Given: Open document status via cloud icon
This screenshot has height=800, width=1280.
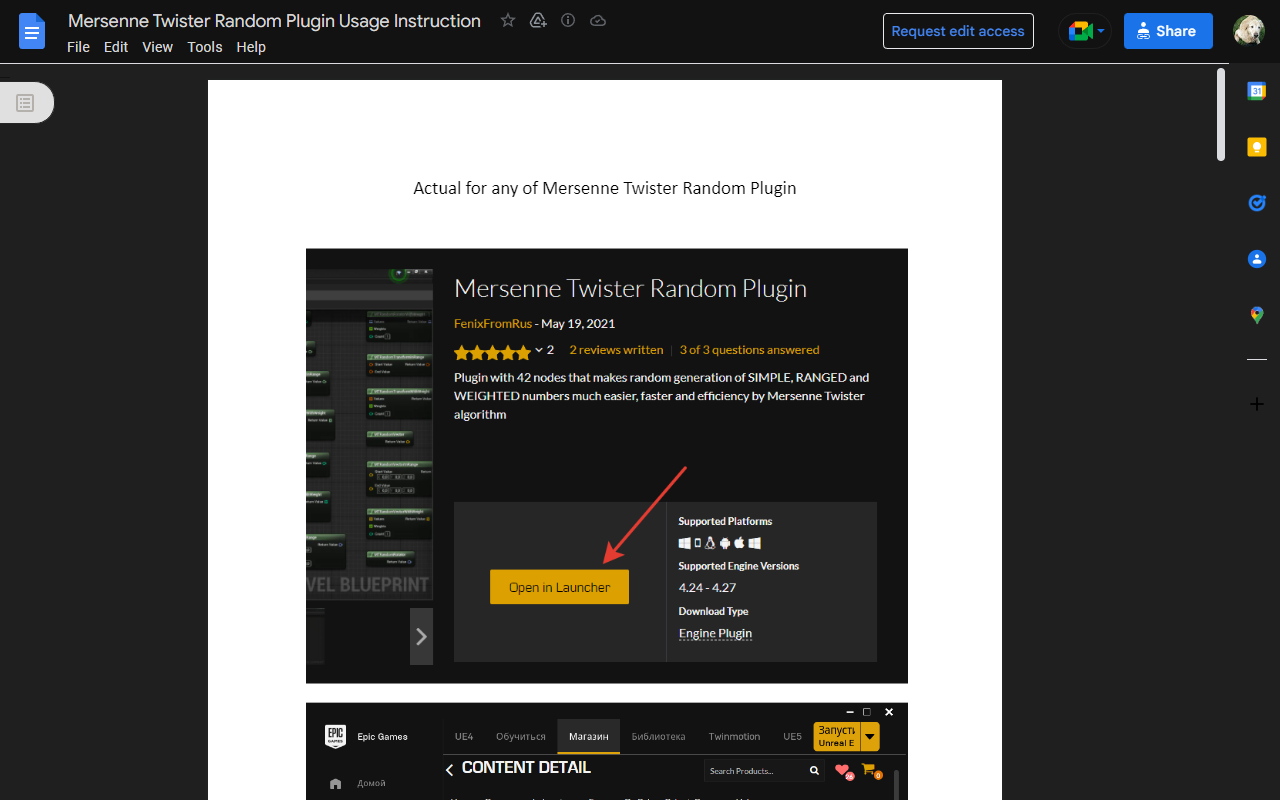Looking at the screenshot, I should 598,20.
